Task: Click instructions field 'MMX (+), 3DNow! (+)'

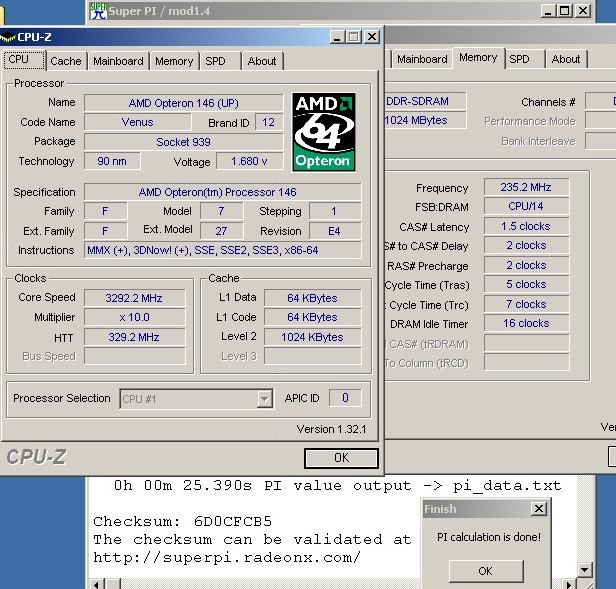Action: point(222,250)
